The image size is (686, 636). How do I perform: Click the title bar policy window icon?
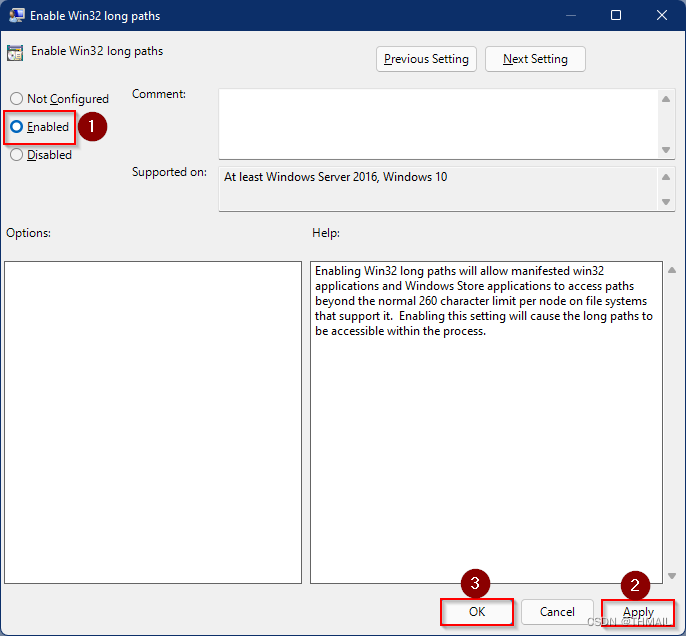[x=17, y=15]
